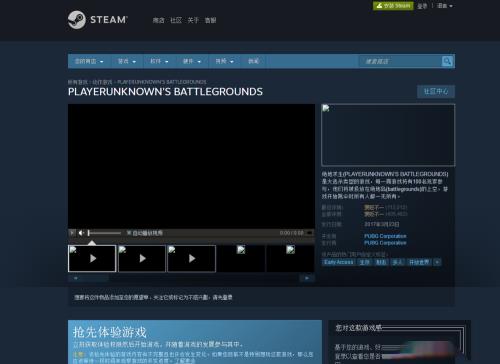
Task: Click the green Install Steam button
Action: click(393, 6)
